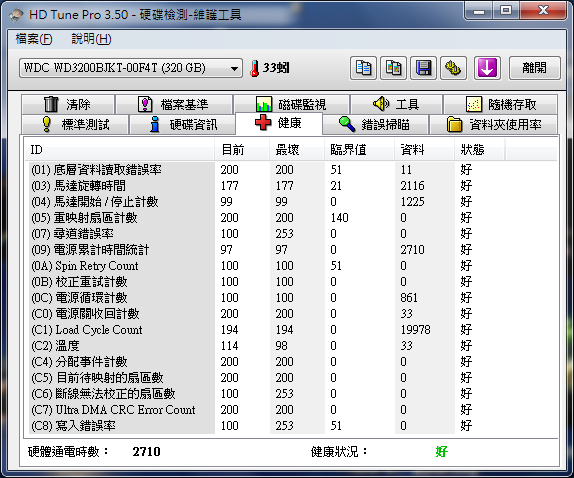
Task: Select the 健康 health tab
Action: 279,123
